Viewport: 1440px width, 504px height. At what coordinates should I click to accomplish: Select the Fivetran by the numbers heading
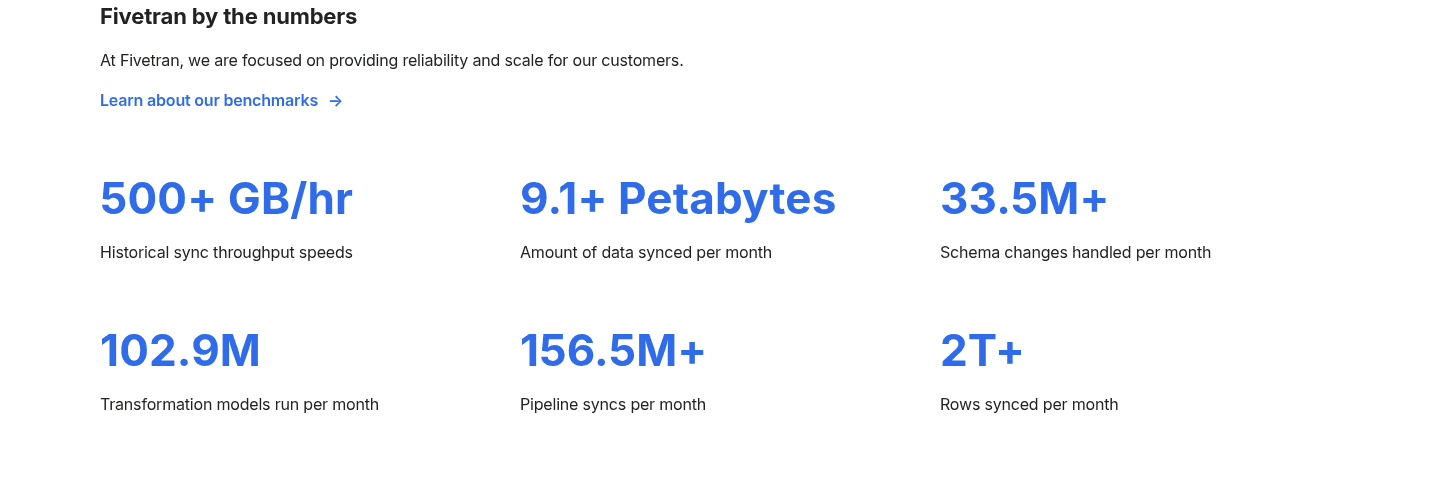click(228, 17)
